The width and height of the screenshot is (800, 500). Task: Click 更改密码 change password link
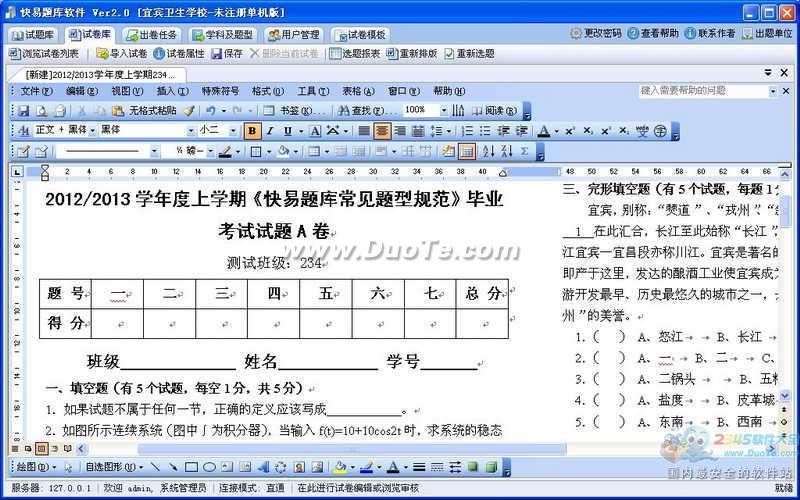596,34
